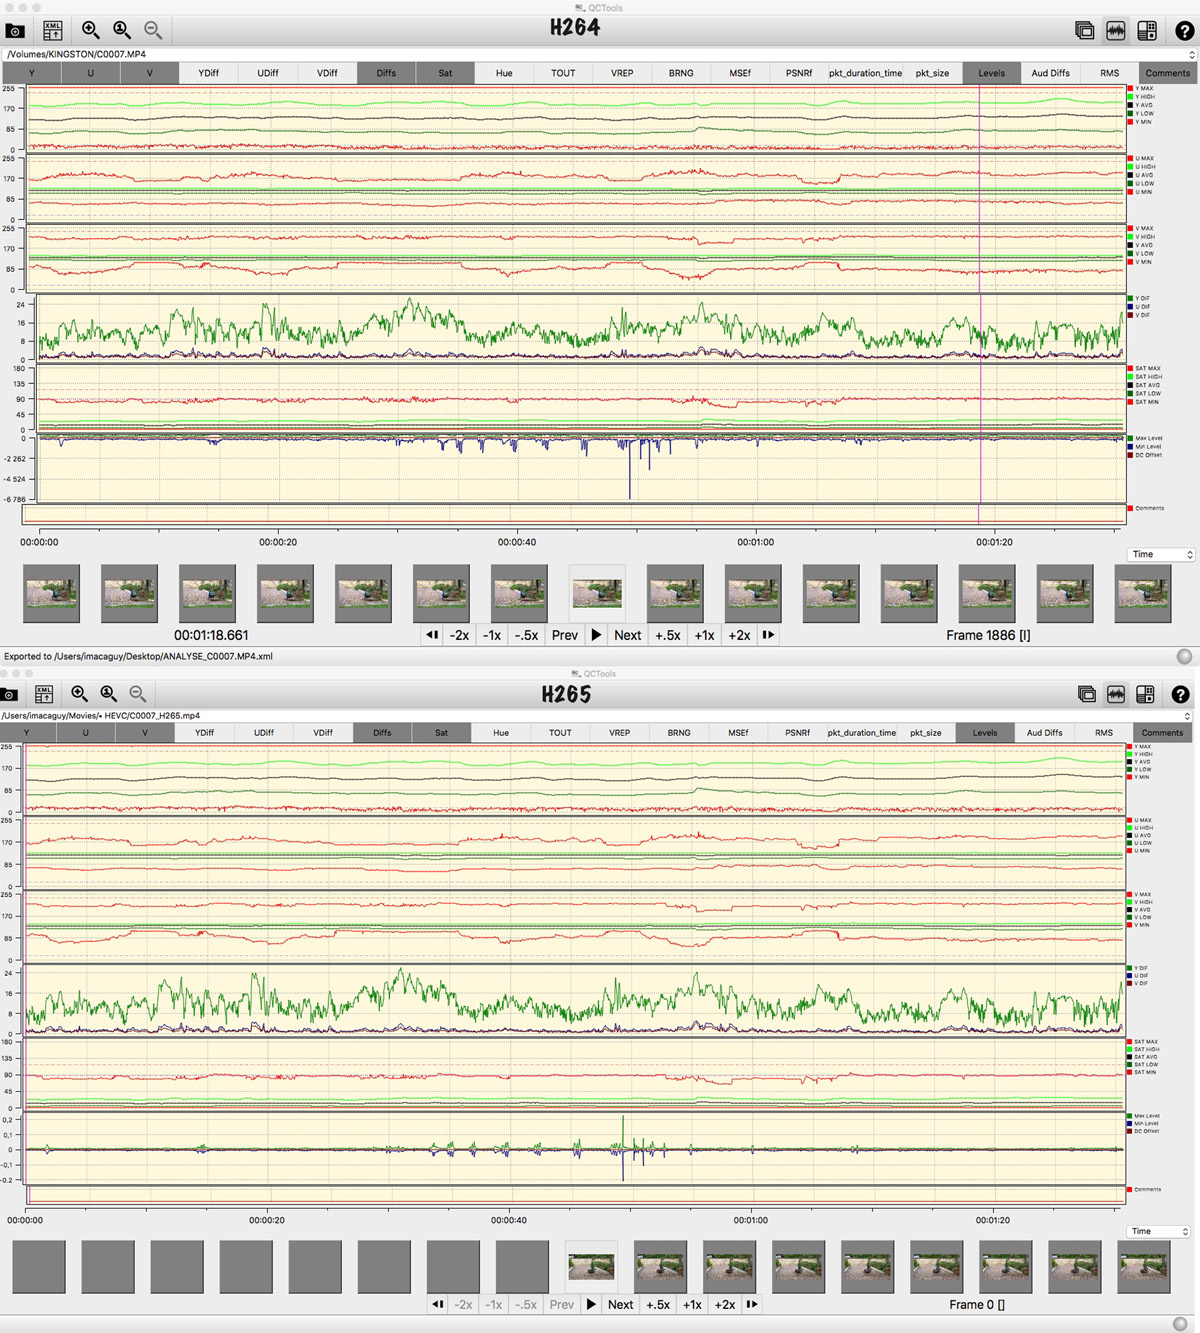Open the Time dropdown in H265 window

(1159, 1231)
